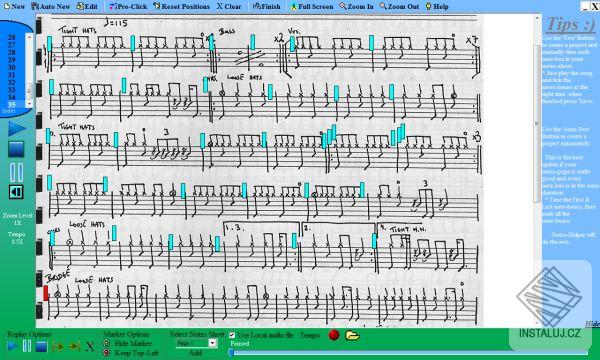Click Reset Positions in the toolbar
The image size is (600, 360).
point(181,7)
